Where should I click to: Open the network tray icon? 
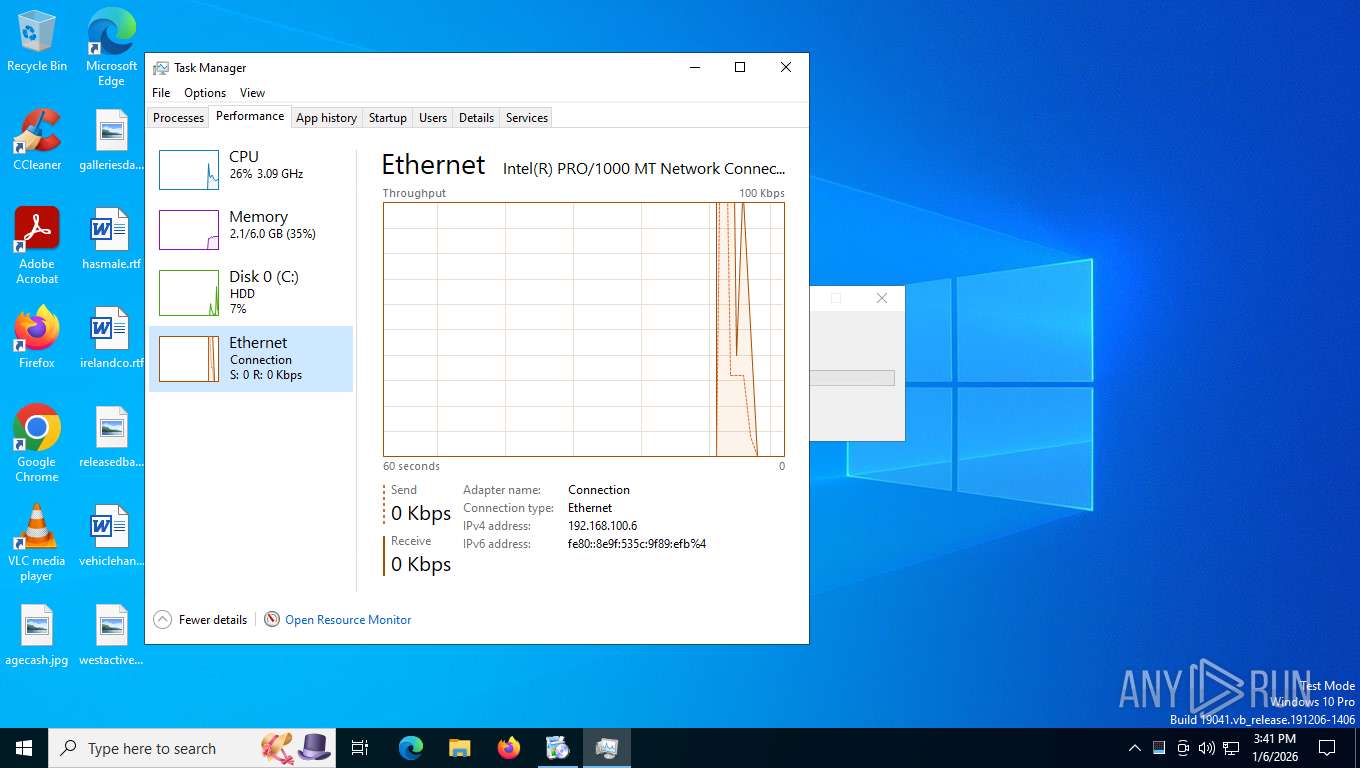[1231, 748]
